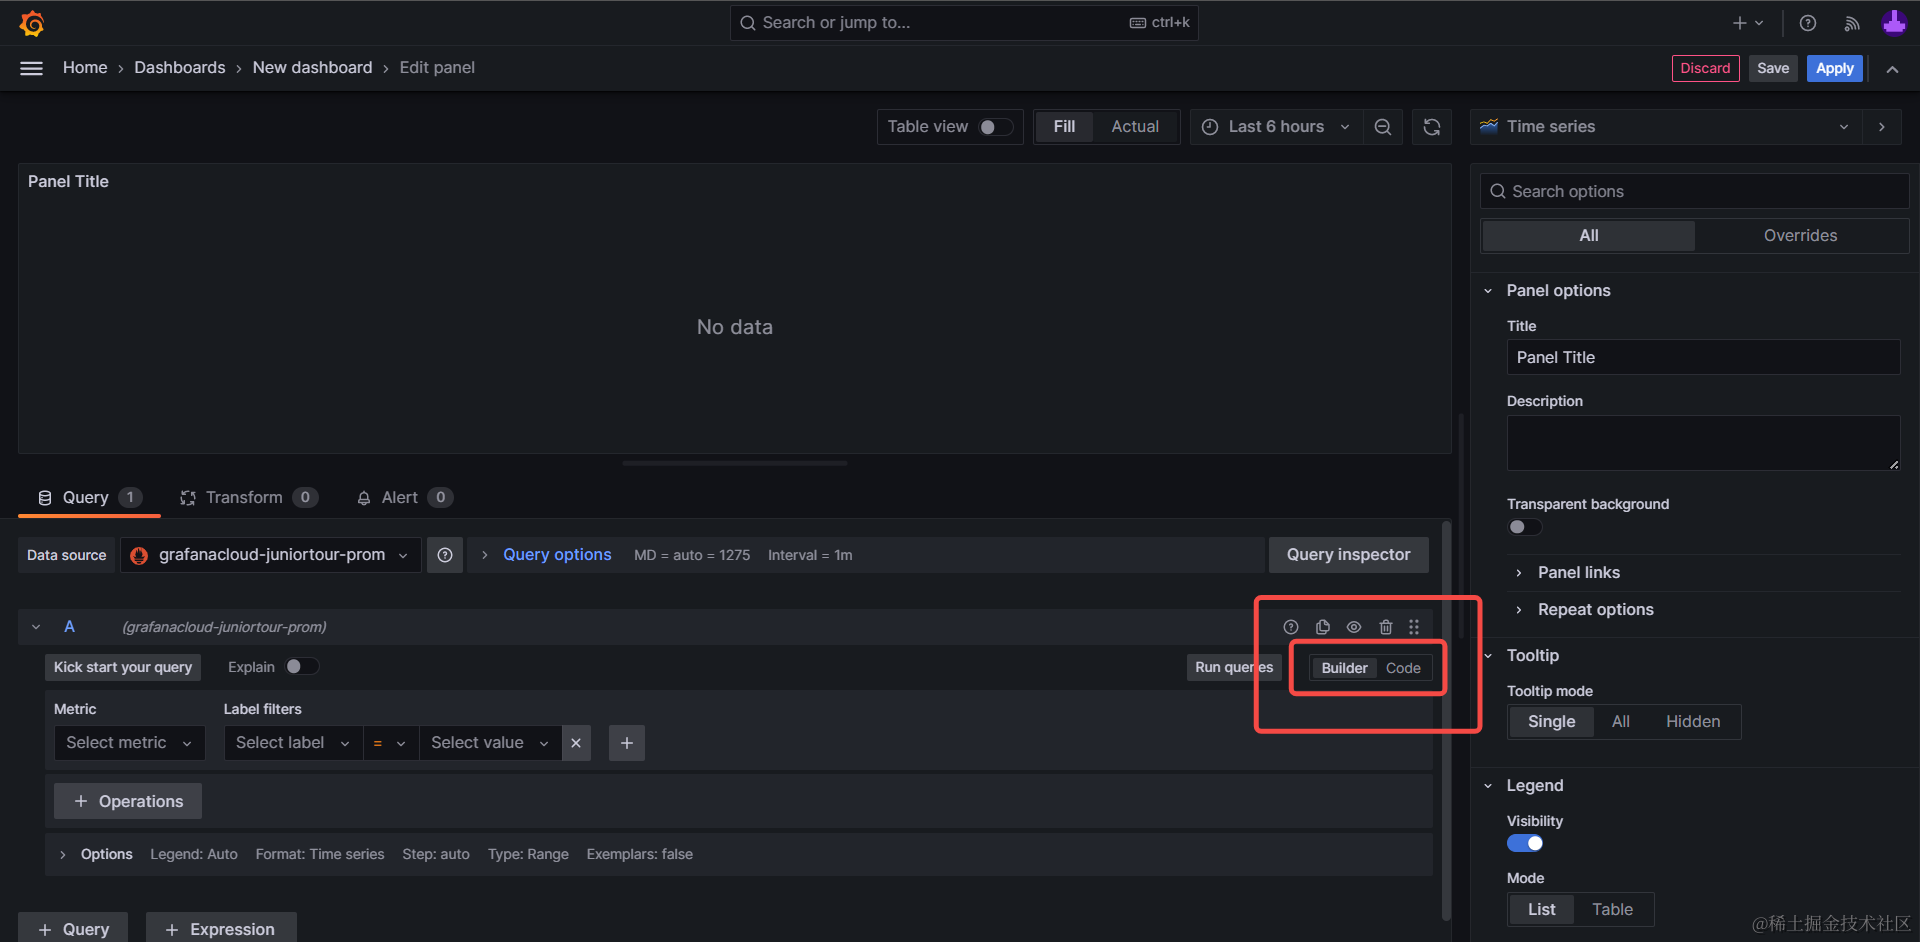Open the help question mark icon in top bar
This screenshot has height=942, width=1920.
[1808, 23]
